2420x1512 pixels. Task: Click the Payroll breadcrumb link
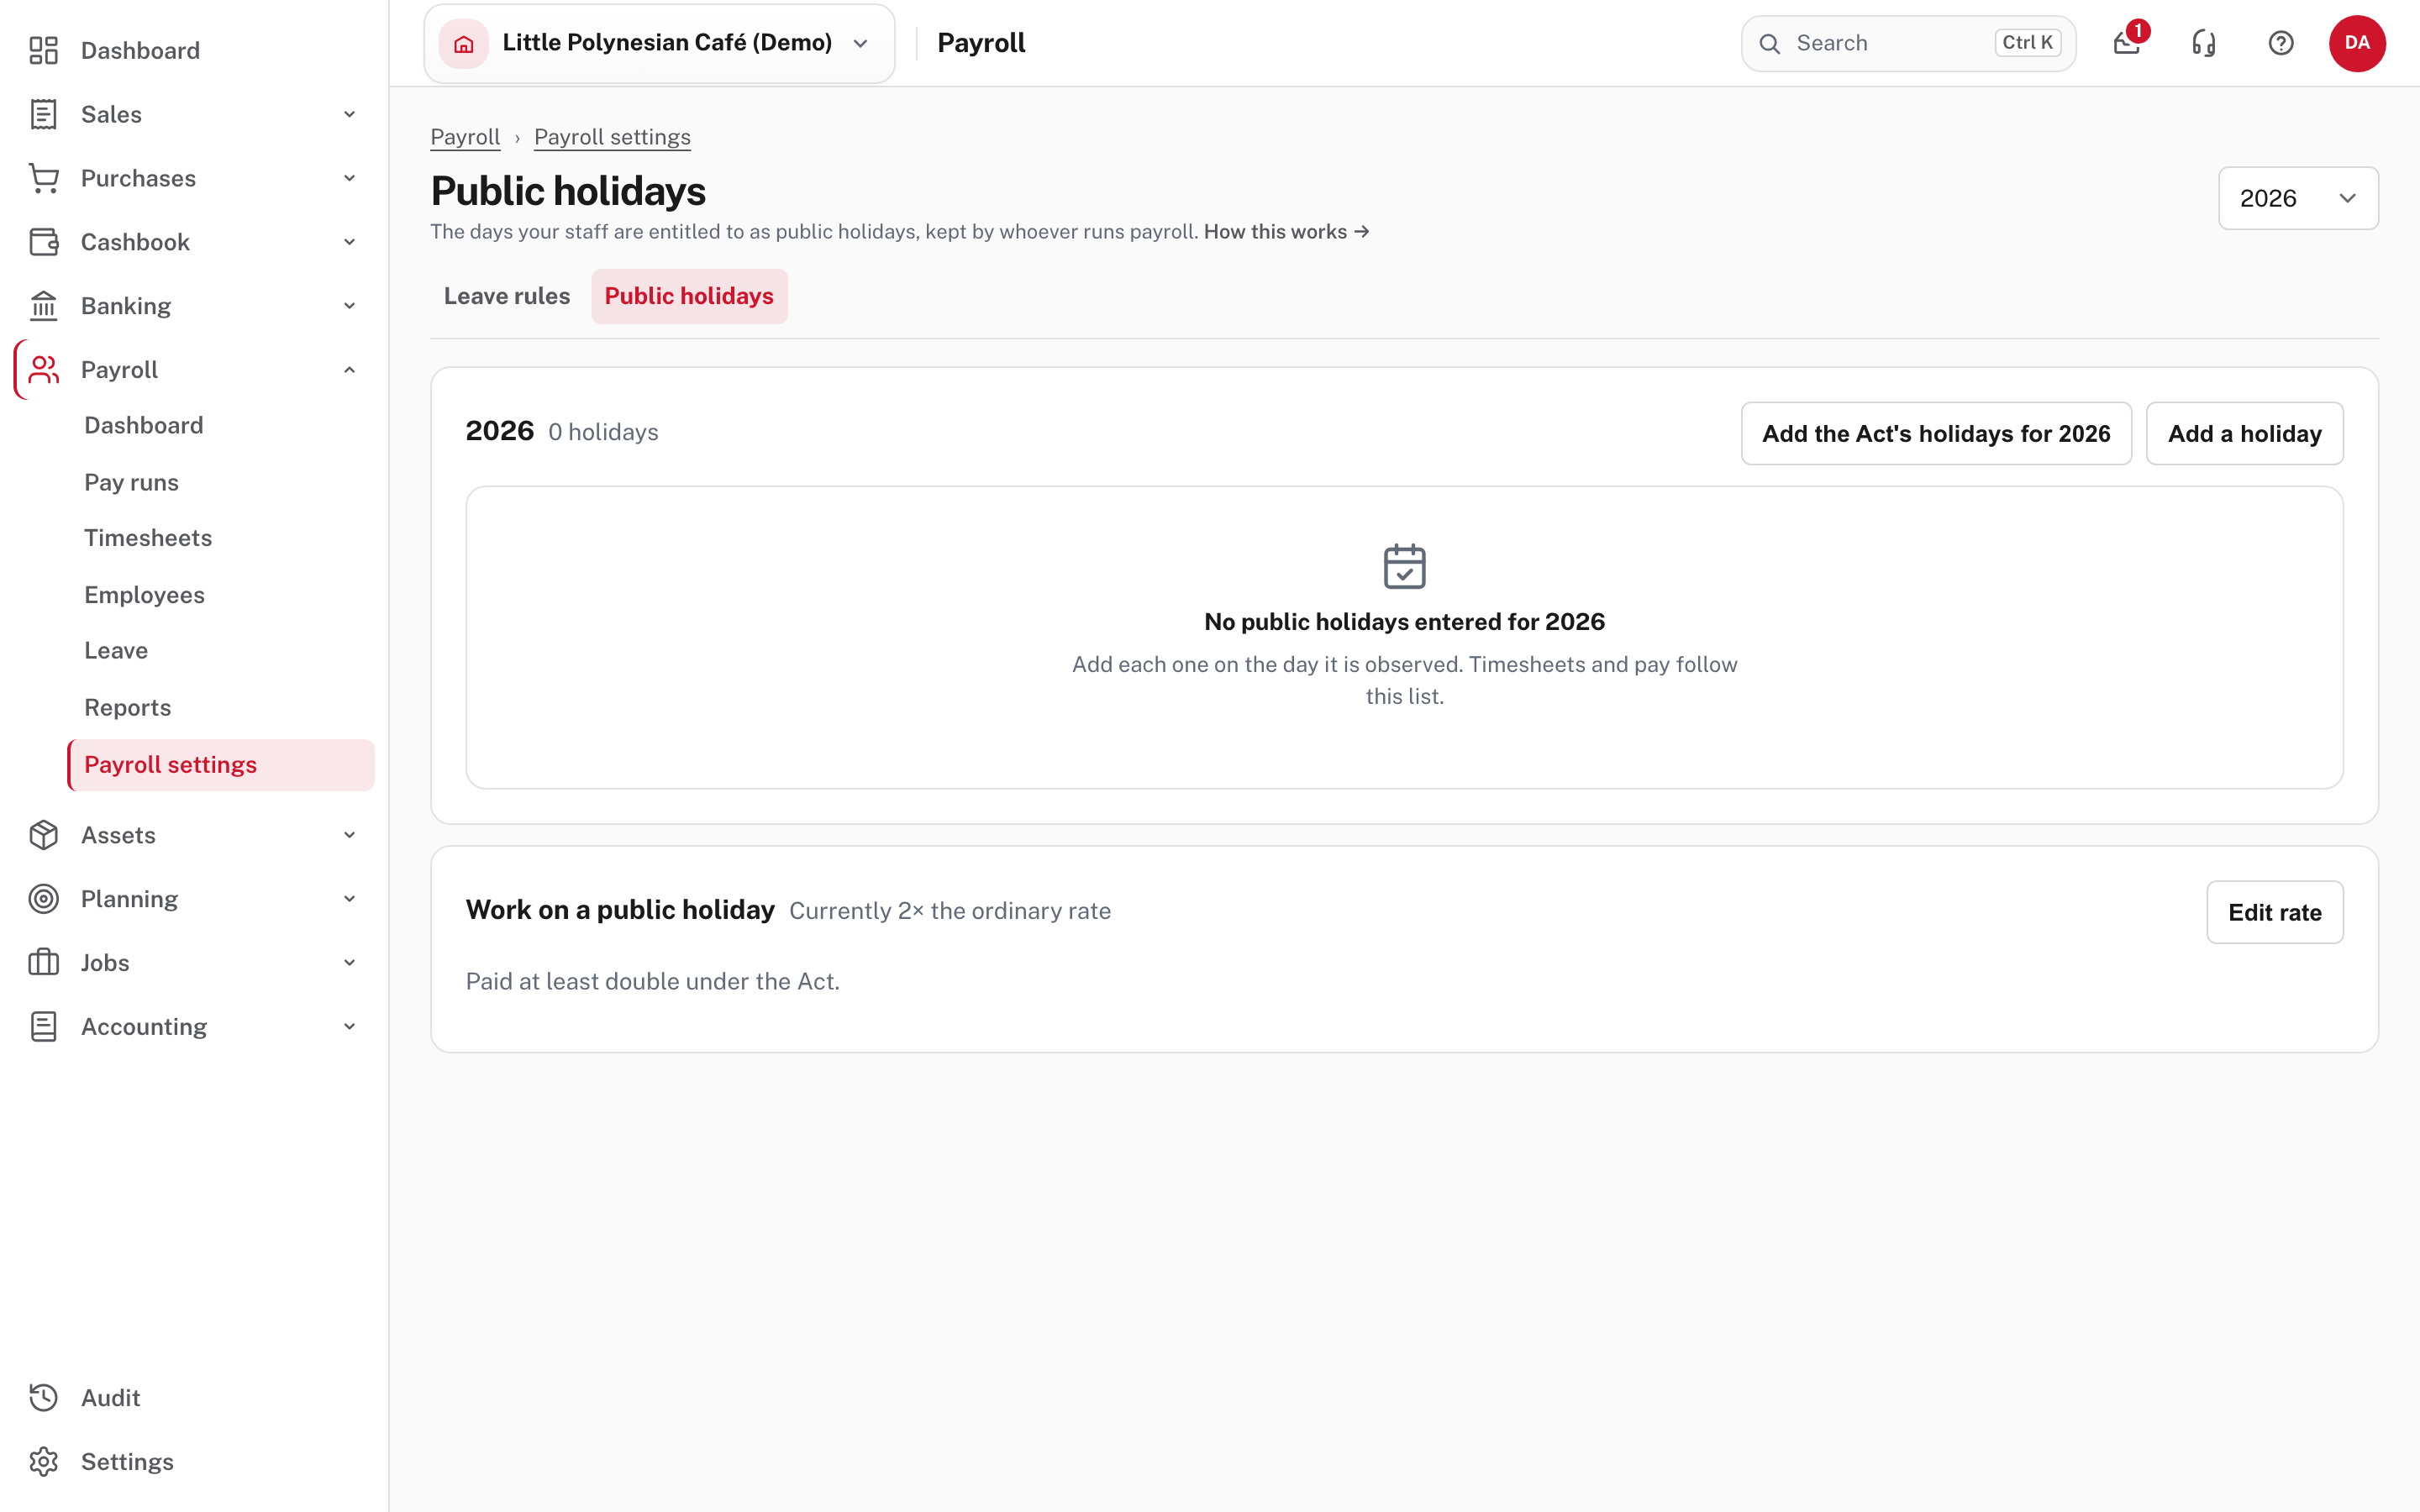[x=465, y=137]
